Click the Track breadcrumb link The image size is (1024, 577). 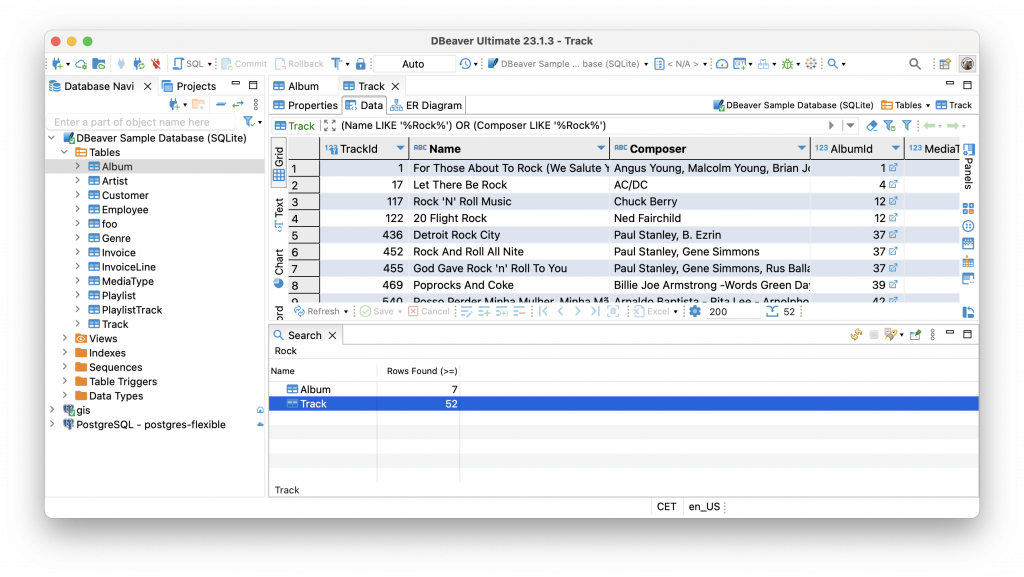tap(953, 105)
